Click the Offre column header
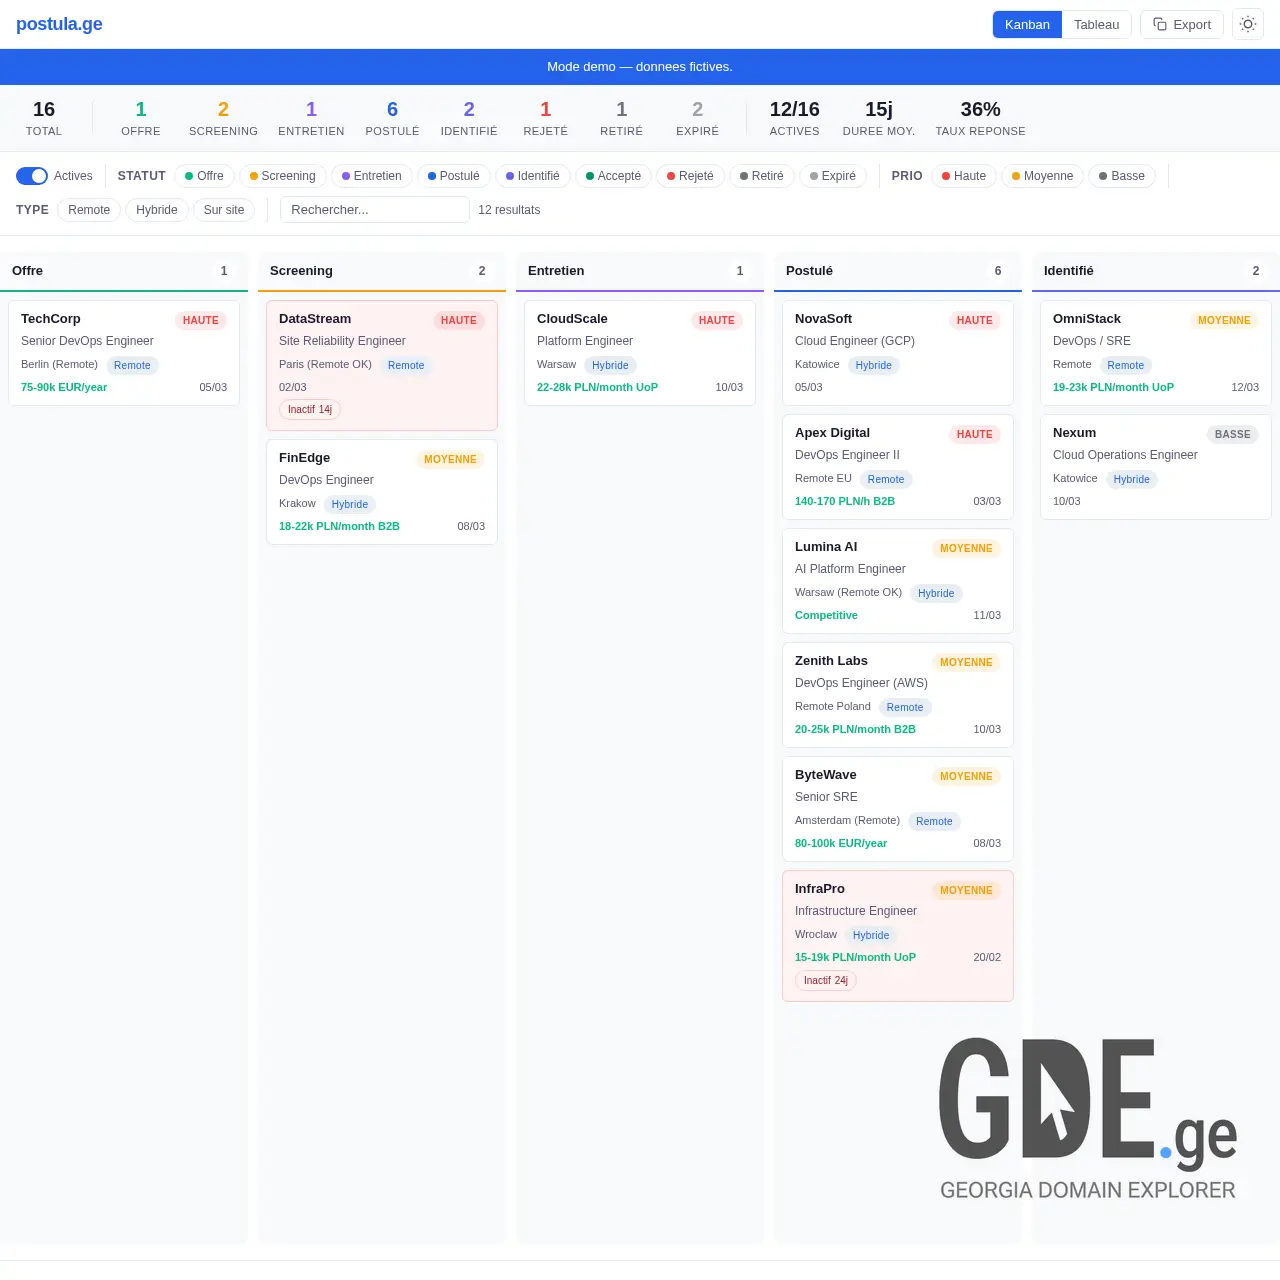Screen dimensions: 1280x1280 pos(124,271)
